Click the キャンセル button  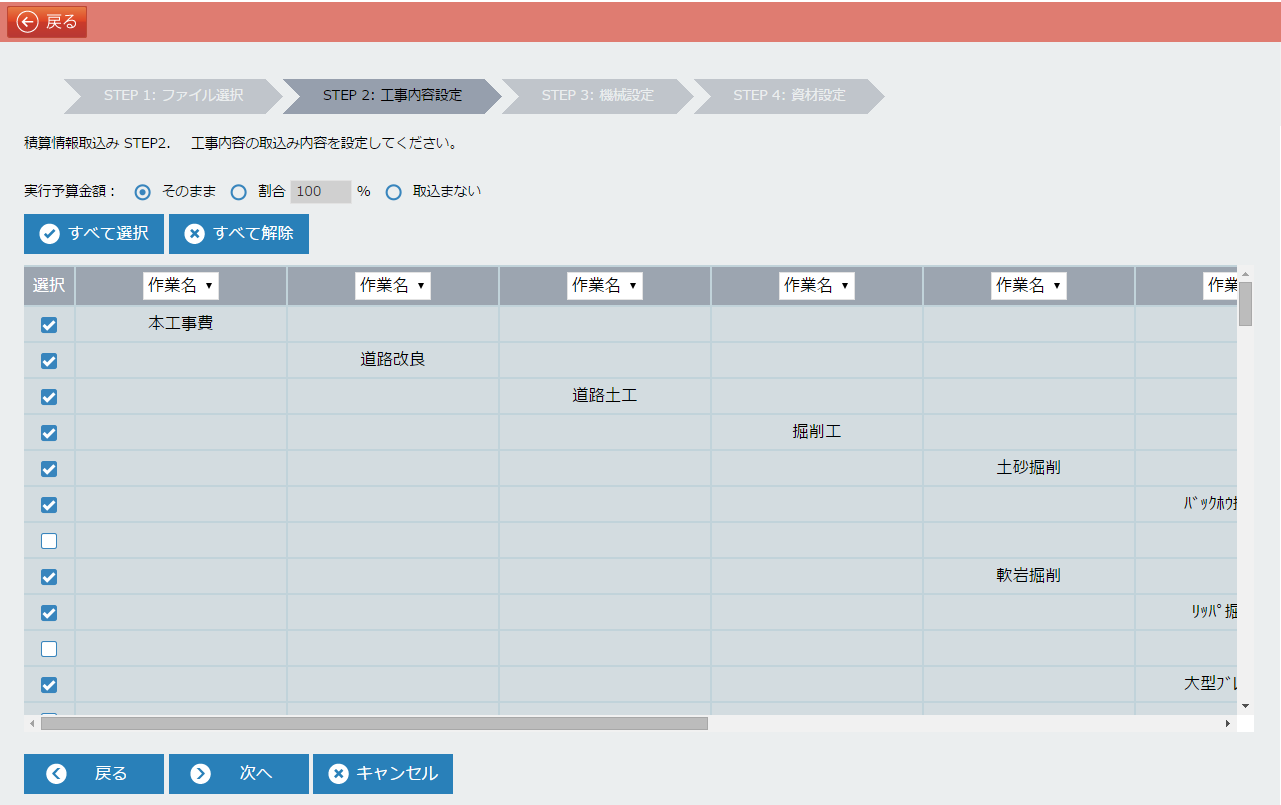[x=383, y=774]
